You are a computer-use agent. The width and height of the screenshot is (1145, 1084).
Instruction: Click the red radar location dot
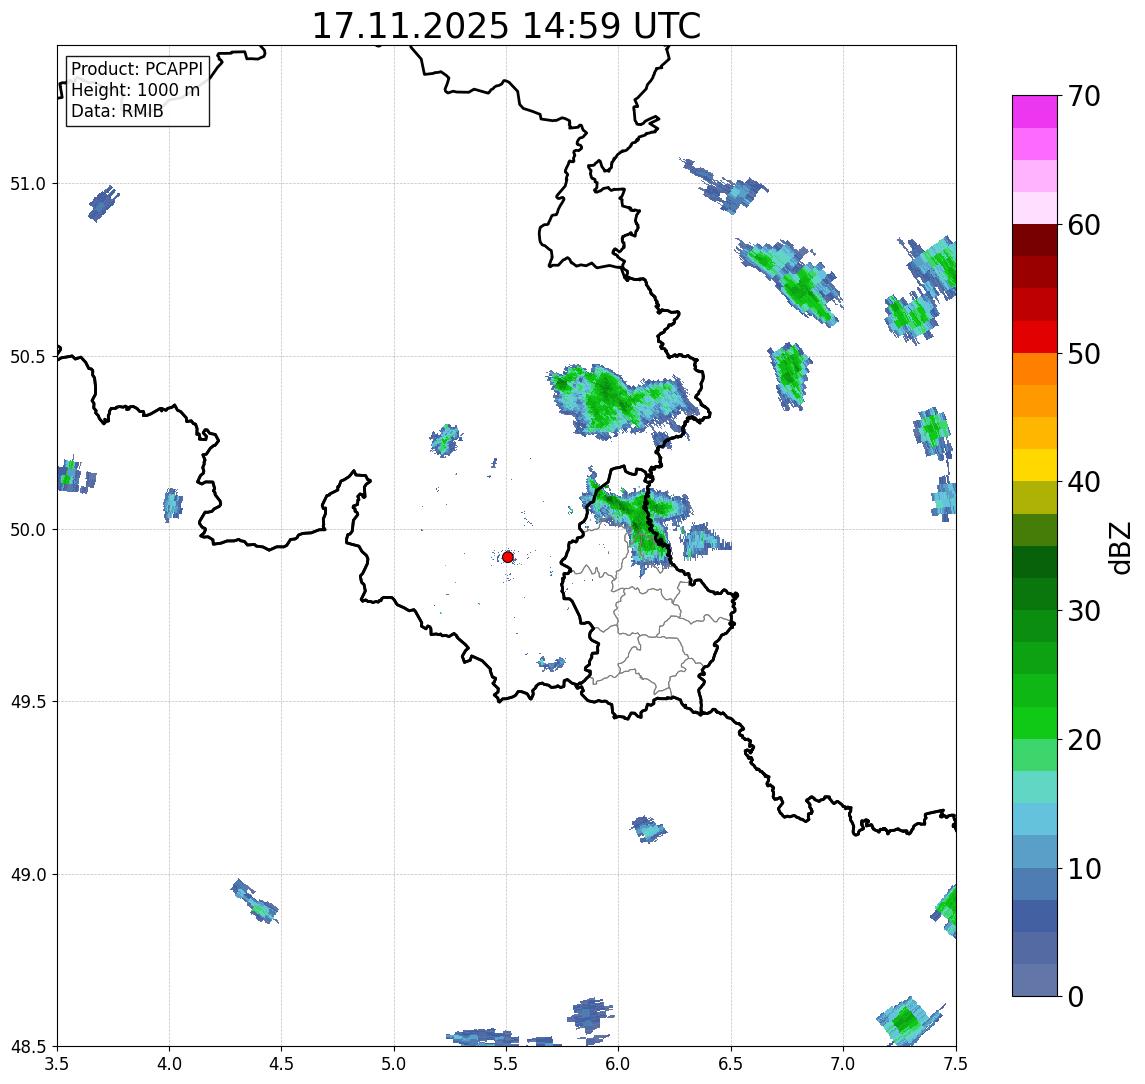coord(508,557)
